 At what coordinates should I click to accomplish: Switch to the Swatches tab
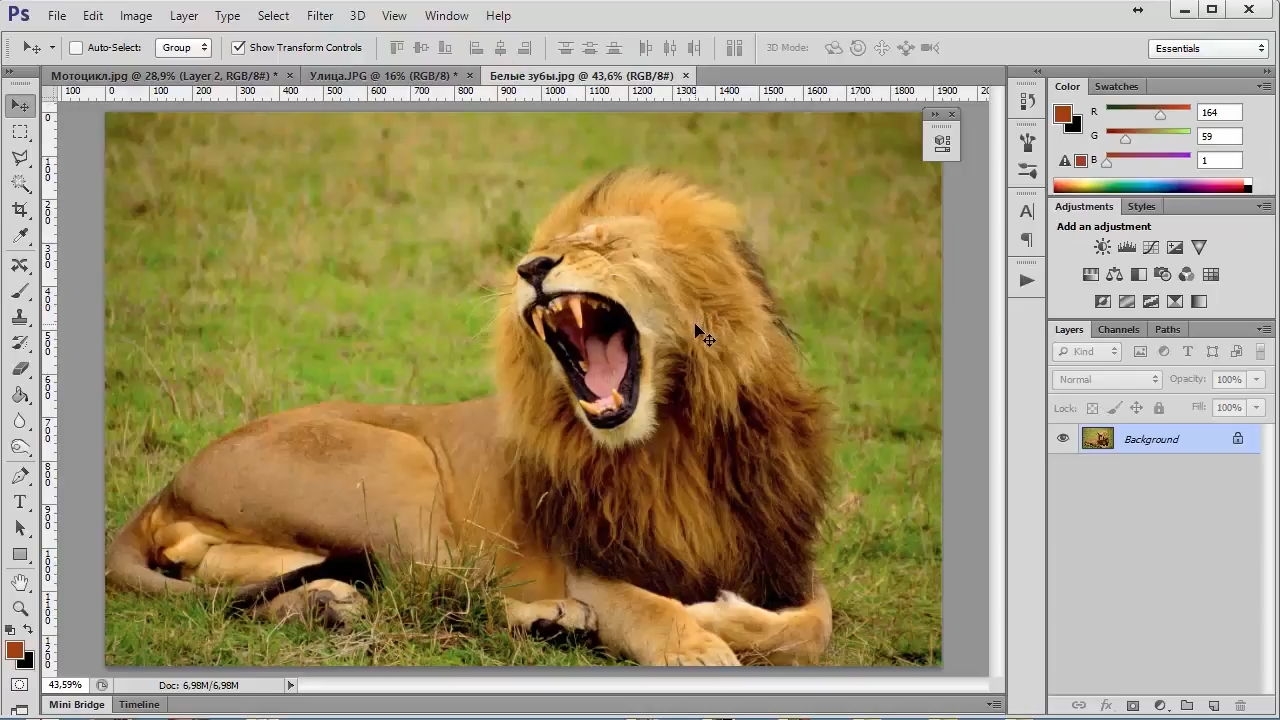click(x=1116, y=86)
